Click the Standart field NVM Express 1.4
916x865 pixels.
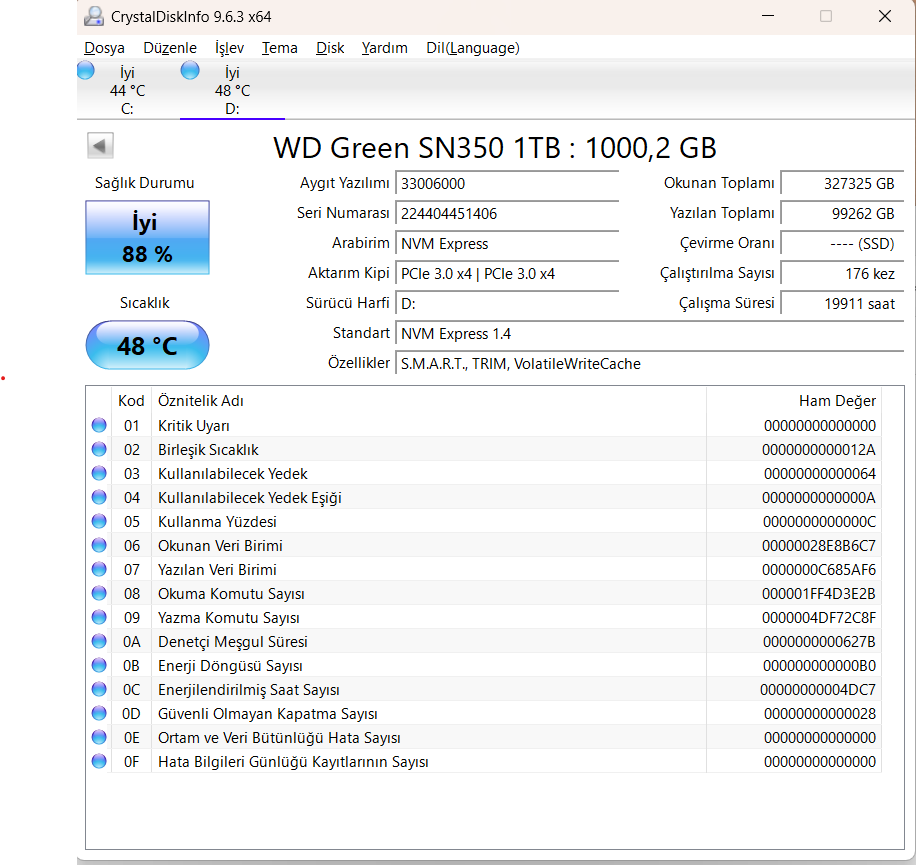[650, 334]
